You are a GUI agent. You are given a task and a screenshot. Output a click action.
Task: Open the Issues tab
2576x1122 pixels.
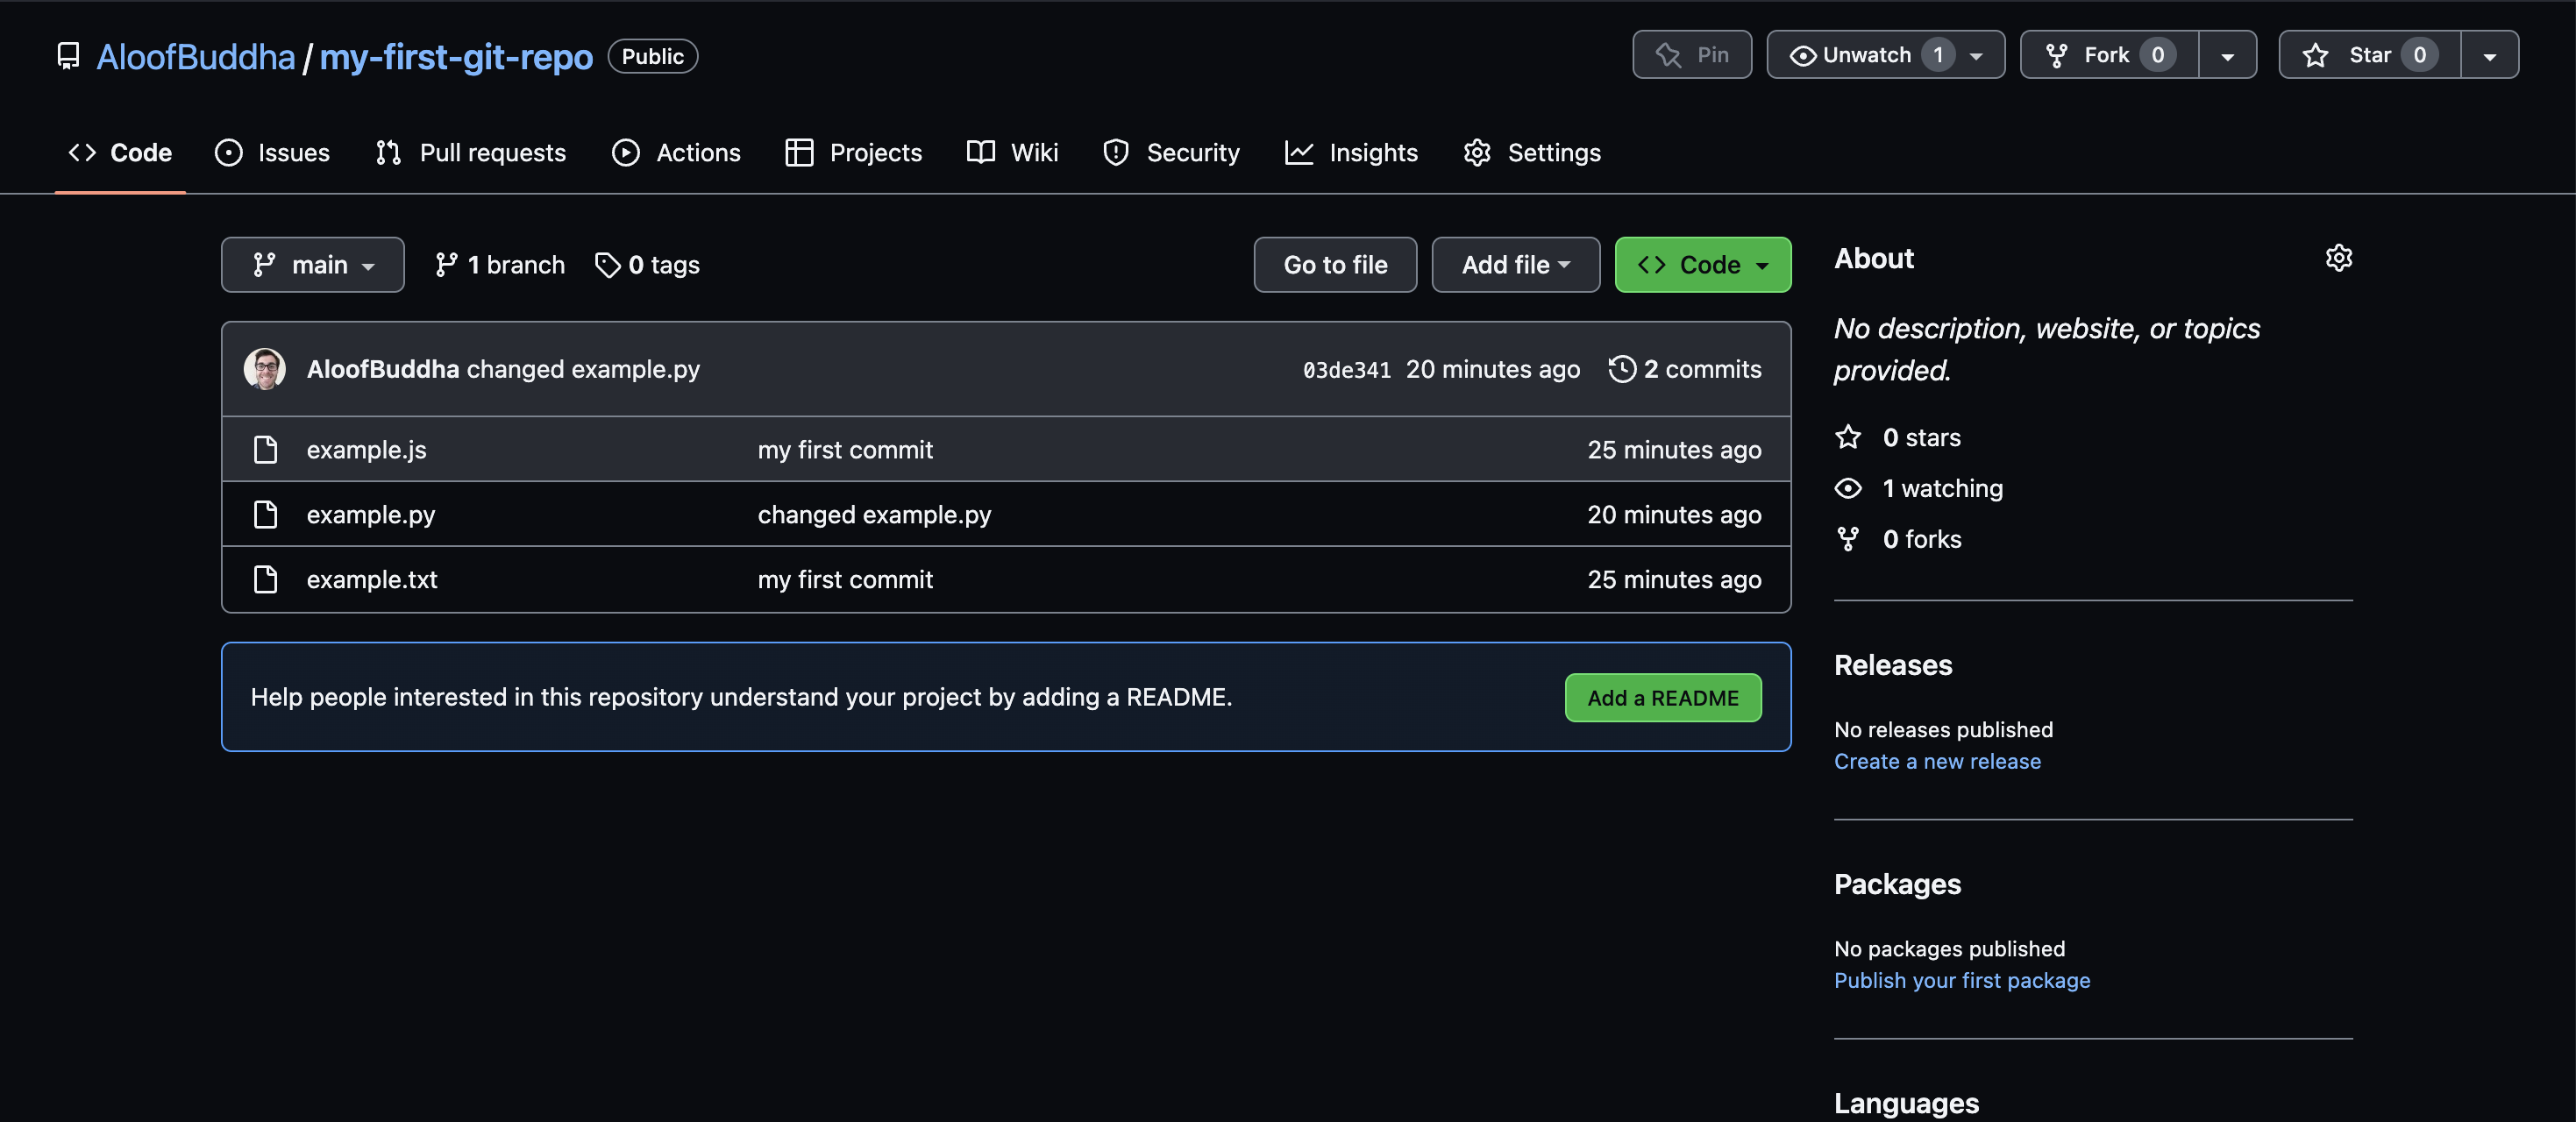click(x=272, y=152)
